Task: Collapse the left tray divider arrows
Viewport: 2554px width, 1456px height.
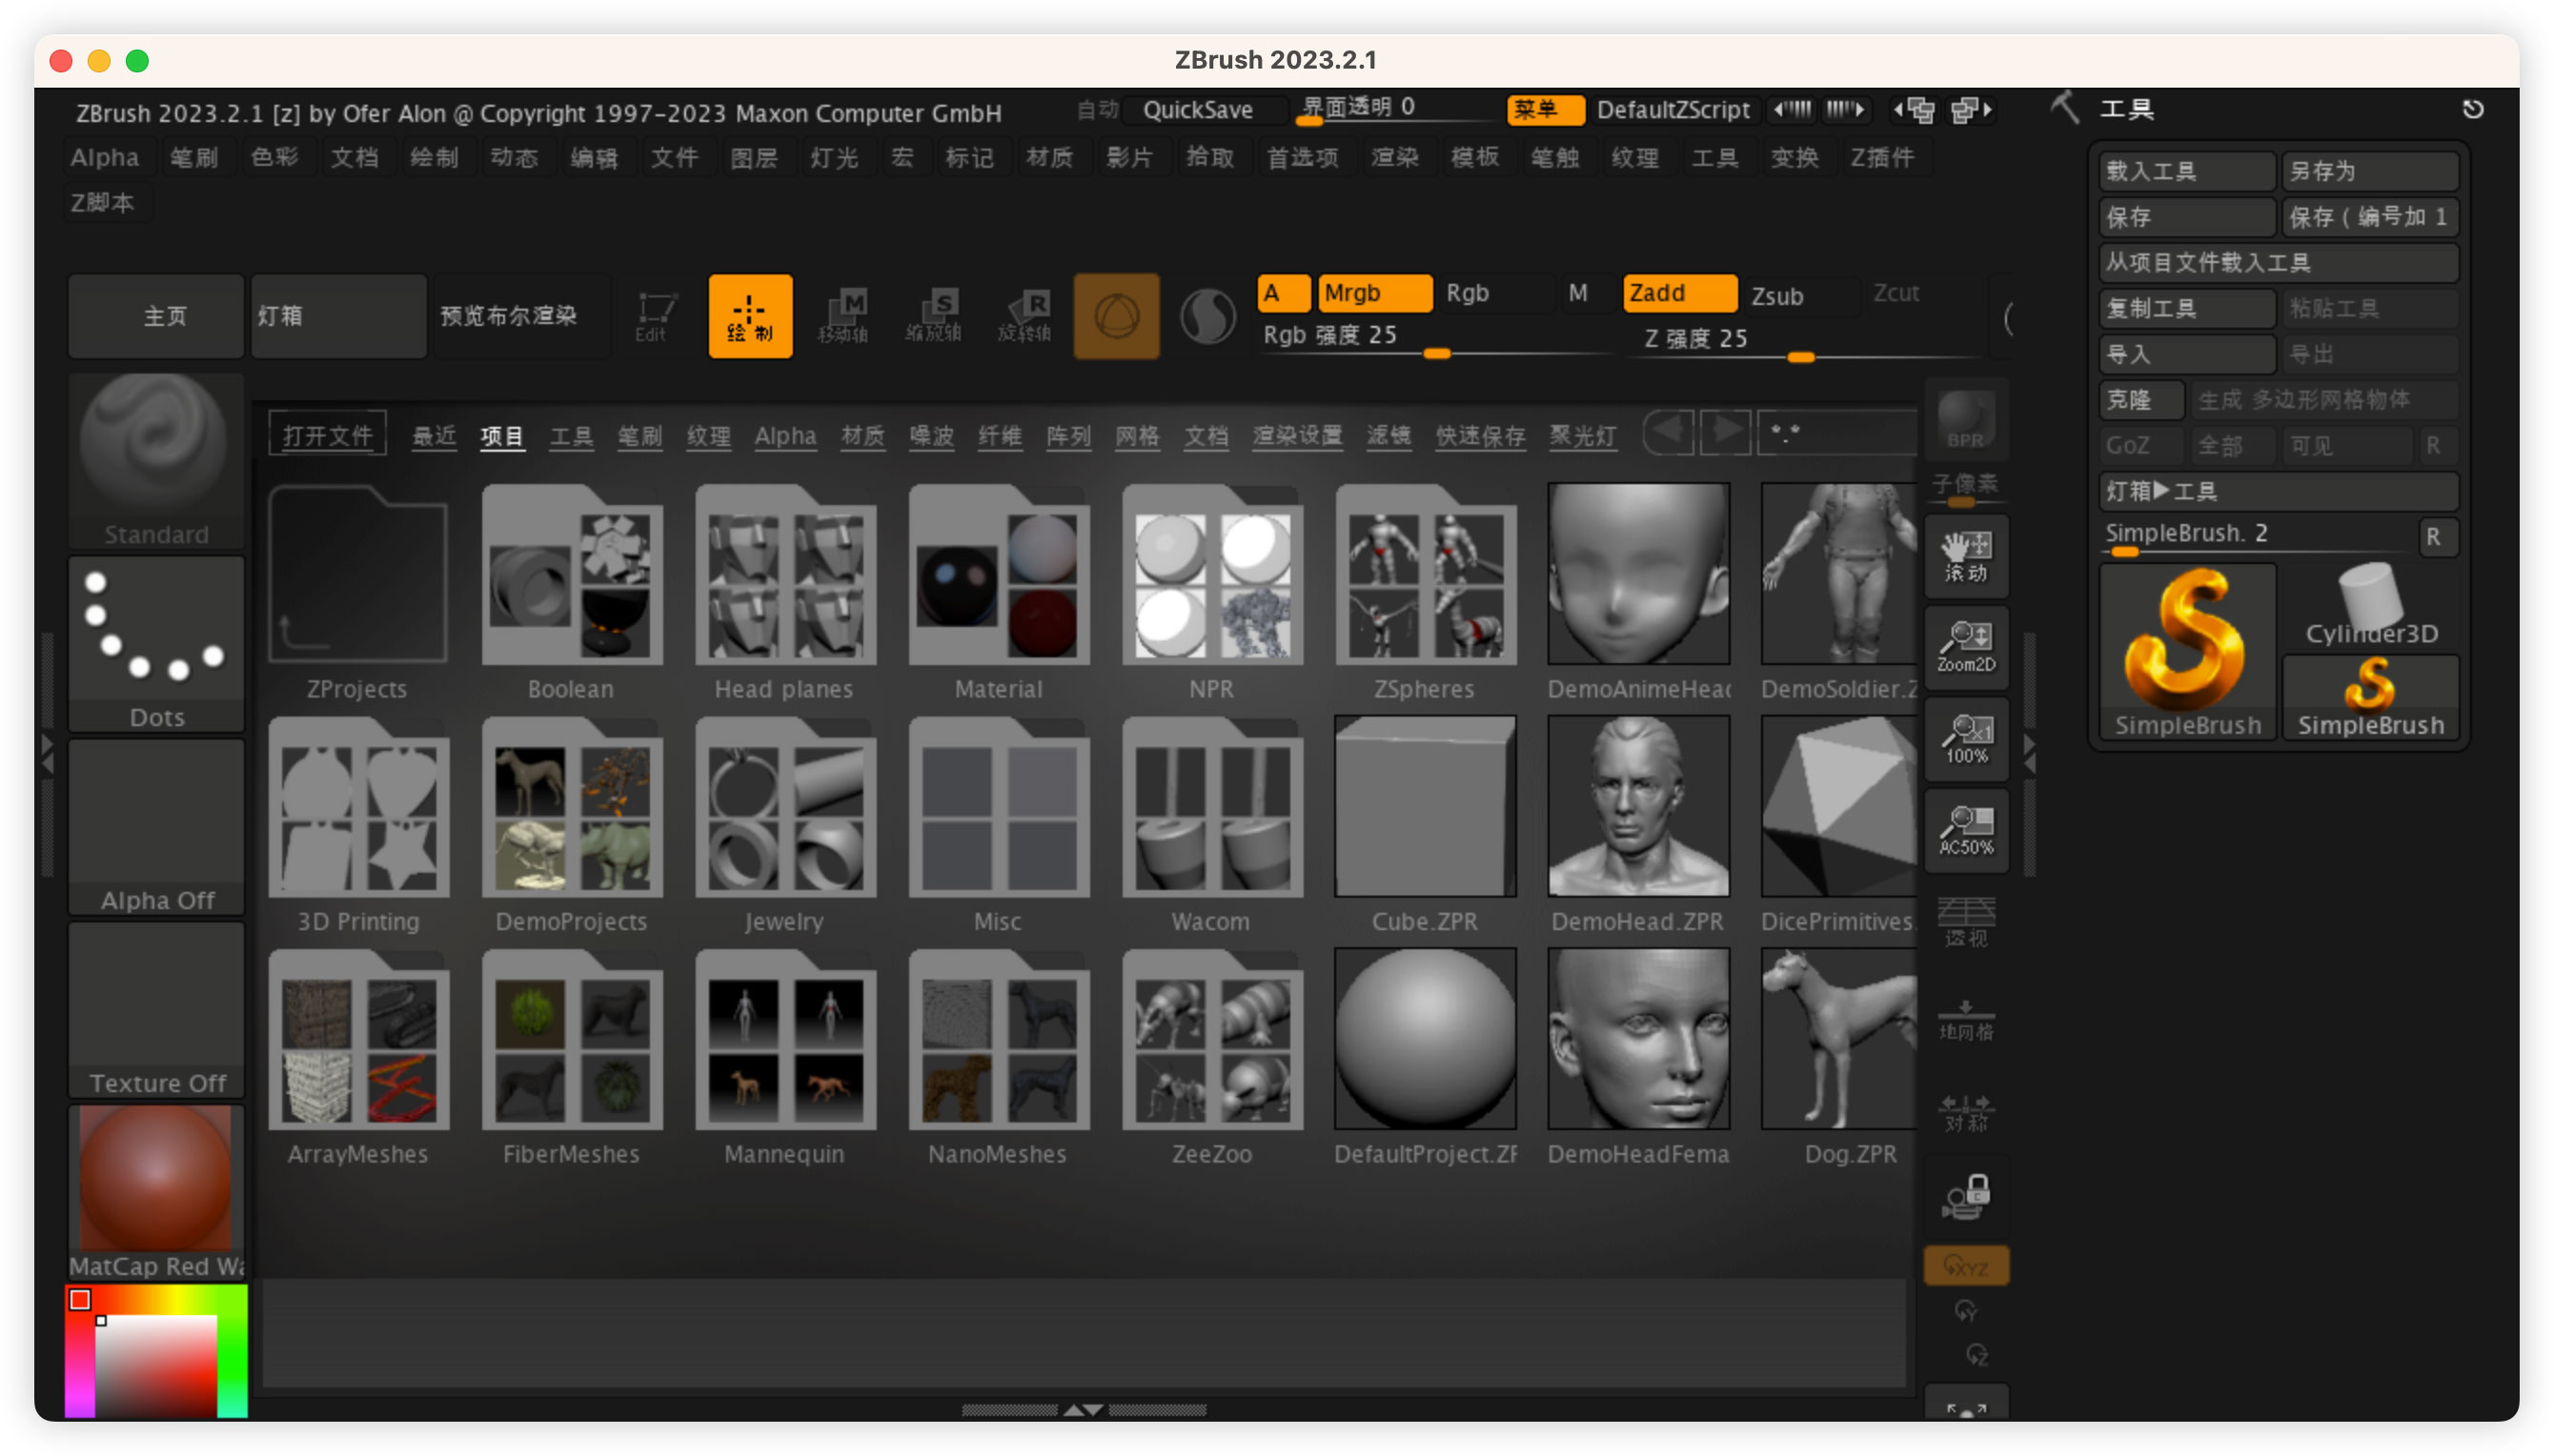Action: tap(45, 754)
